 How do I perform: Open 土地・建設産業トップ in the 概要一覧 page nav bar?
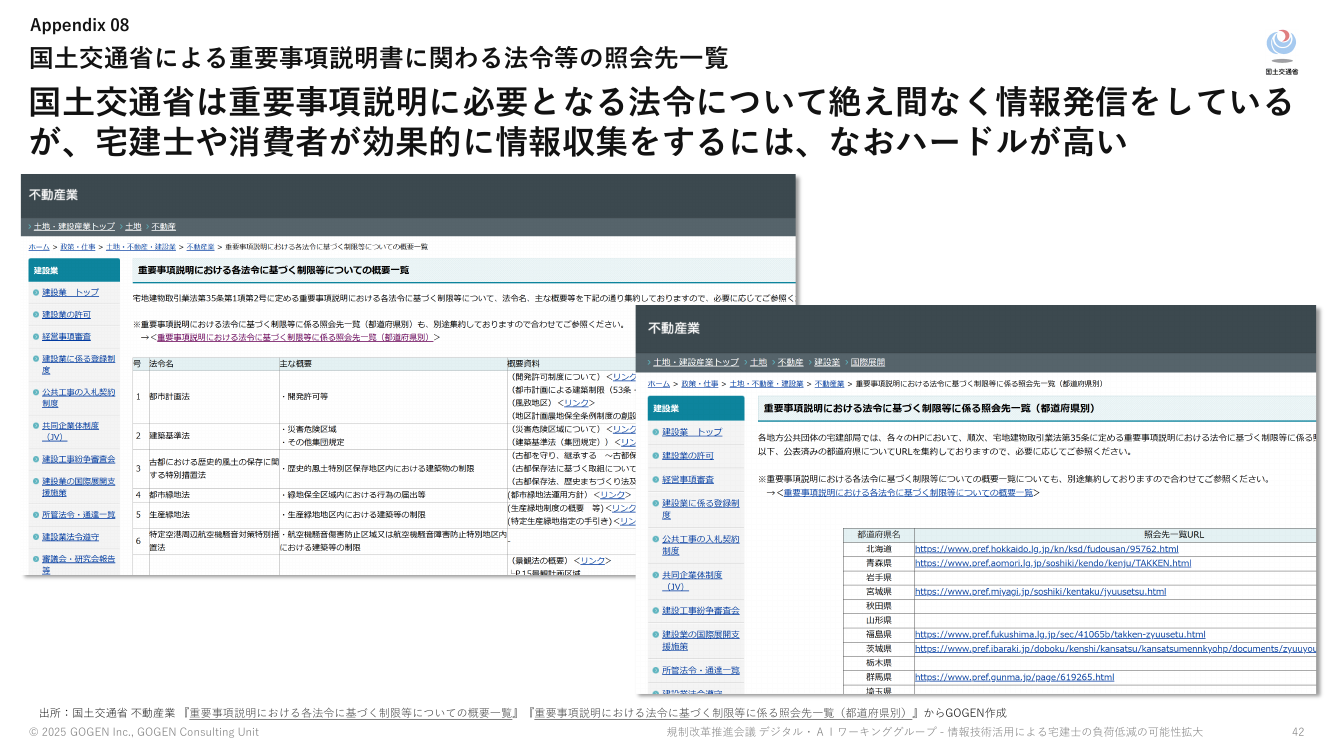(x=76, y=227)
